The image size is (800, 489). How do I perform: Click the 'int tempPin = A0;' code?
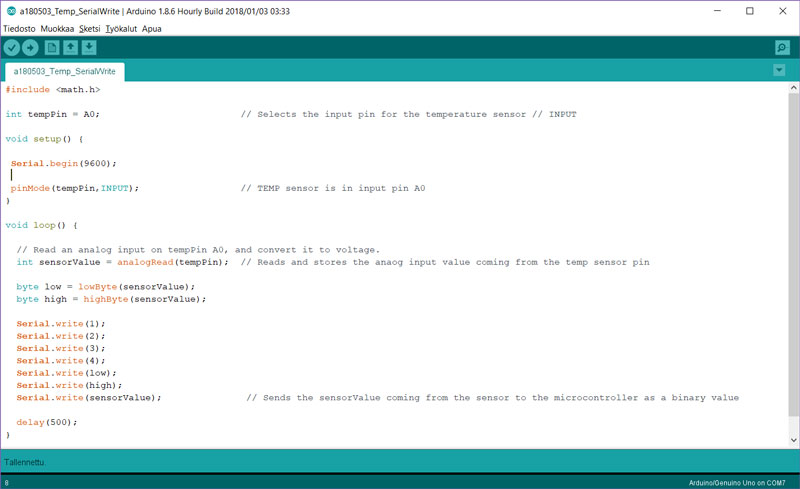(x=53, y=114)
